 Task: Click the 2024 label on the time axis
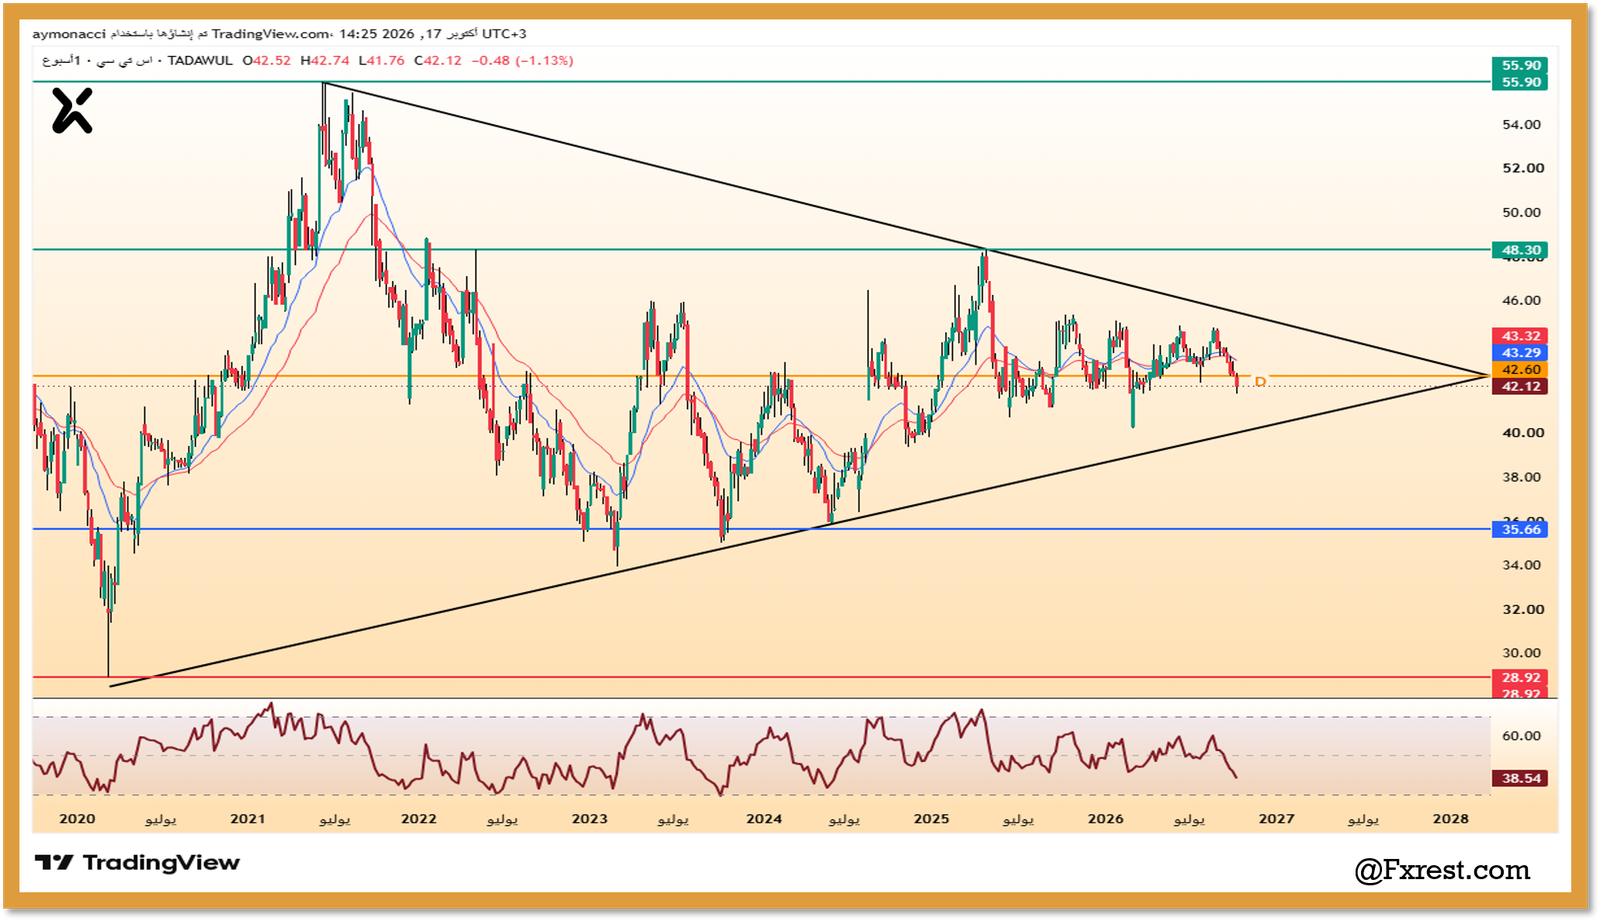point(764,819)
